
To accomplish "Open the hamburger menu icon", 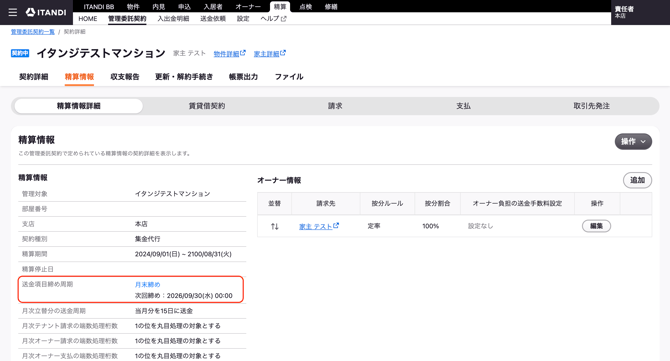I will click(13, 12).
